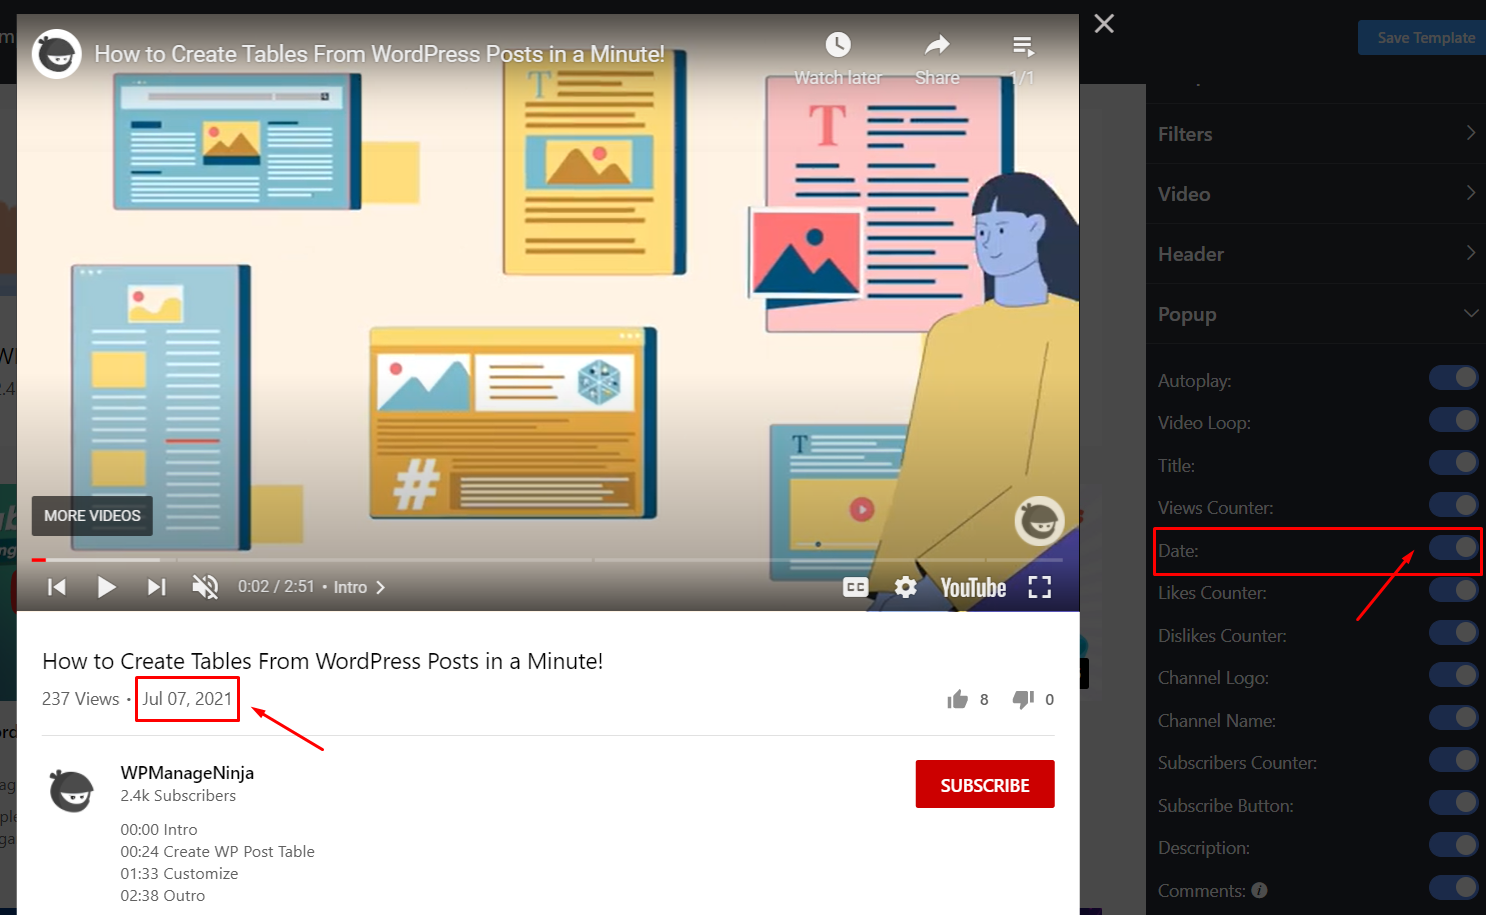Click the thumbs down dislike icon
Image resolution: width=1486 pixels, height=915 pixels.
point(1023,699)
